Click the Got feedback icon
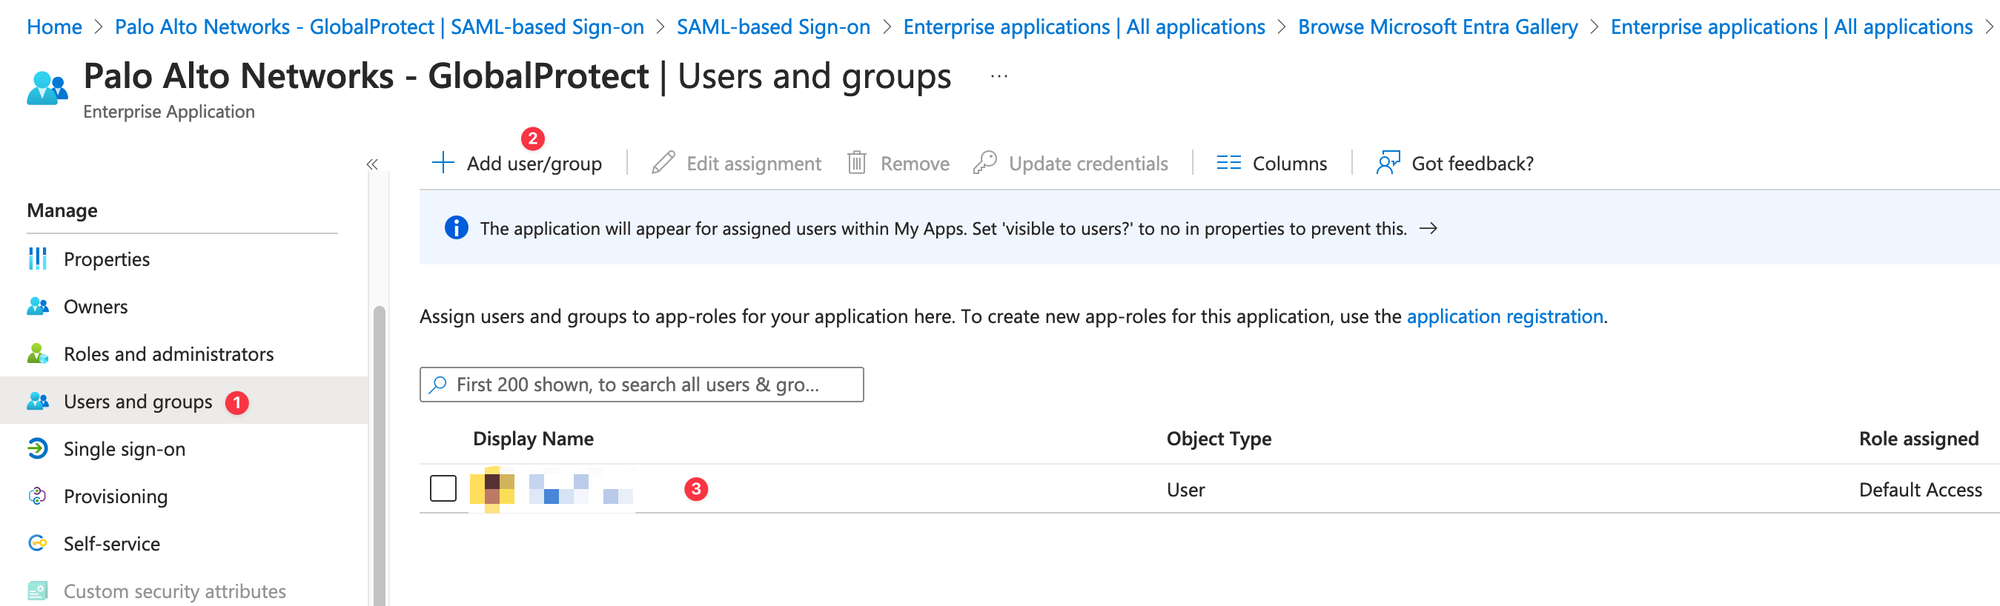 click(1388, 163)
